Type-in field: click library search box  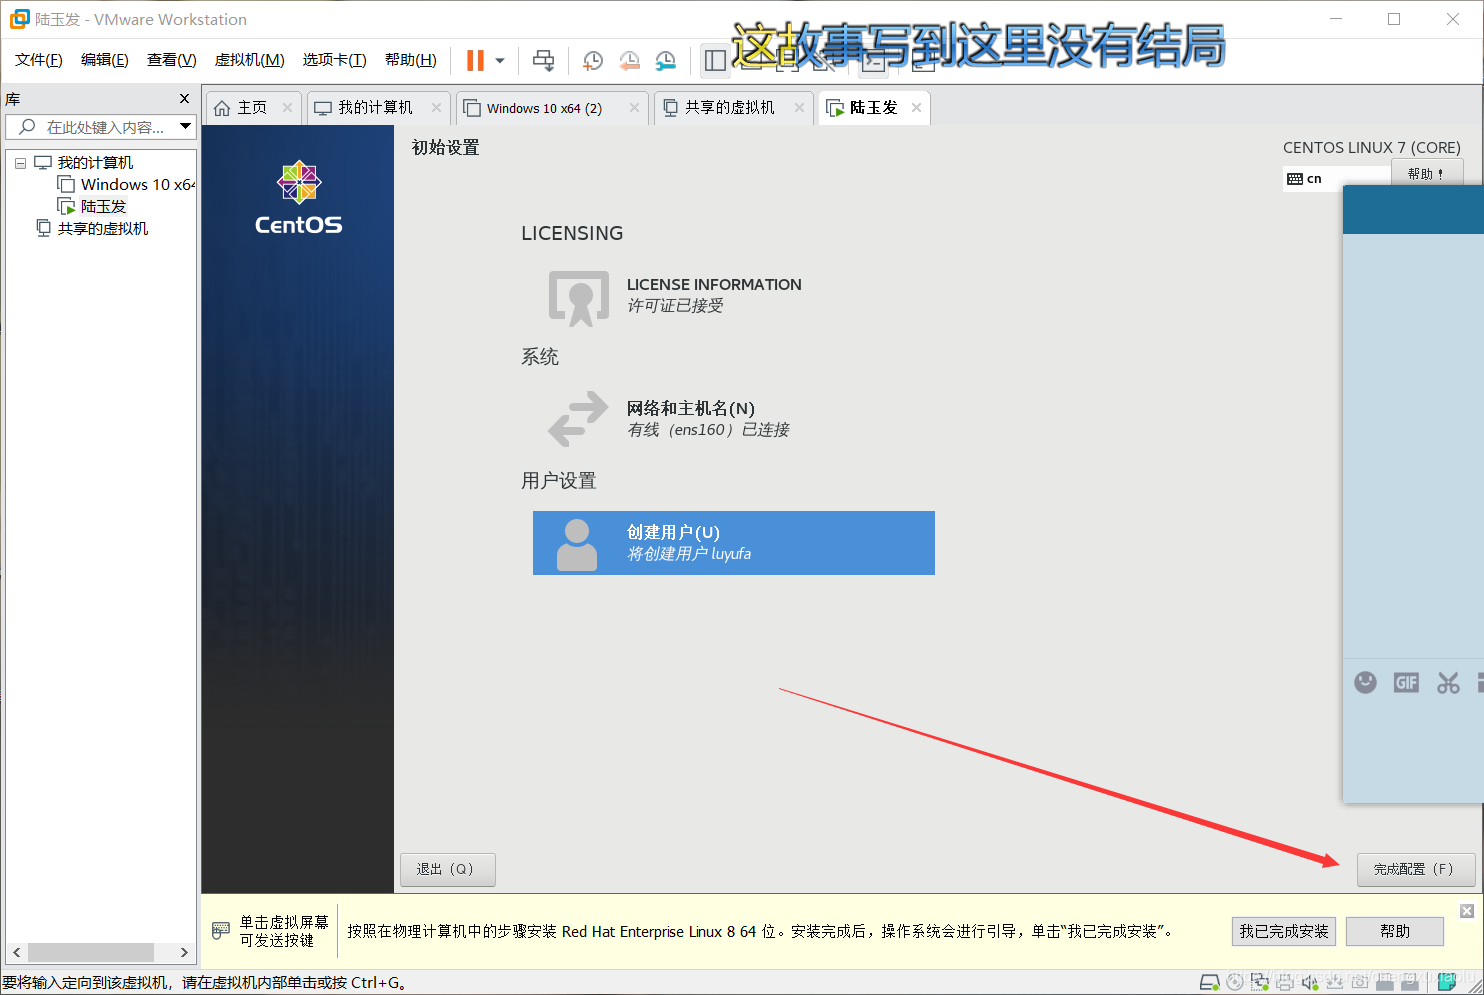(x=103, y=127)
